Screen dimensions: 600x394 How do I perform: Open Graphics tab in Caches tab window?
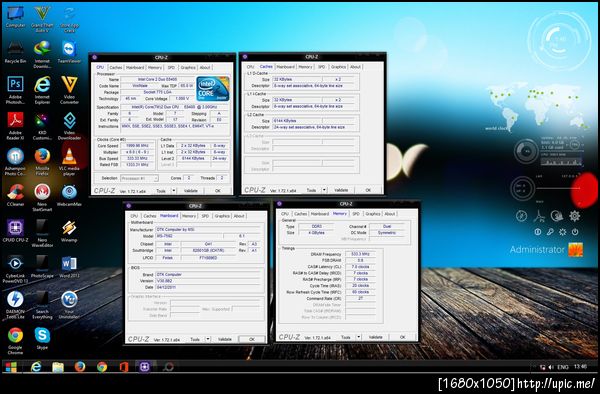pos(338,67)
